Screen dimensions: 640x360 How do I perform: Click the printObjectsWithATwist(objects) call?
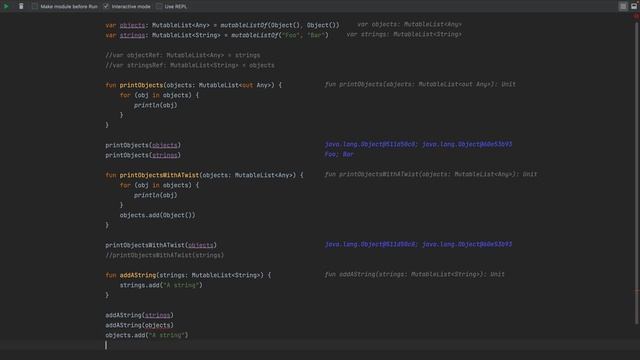[x=161, y=245]
